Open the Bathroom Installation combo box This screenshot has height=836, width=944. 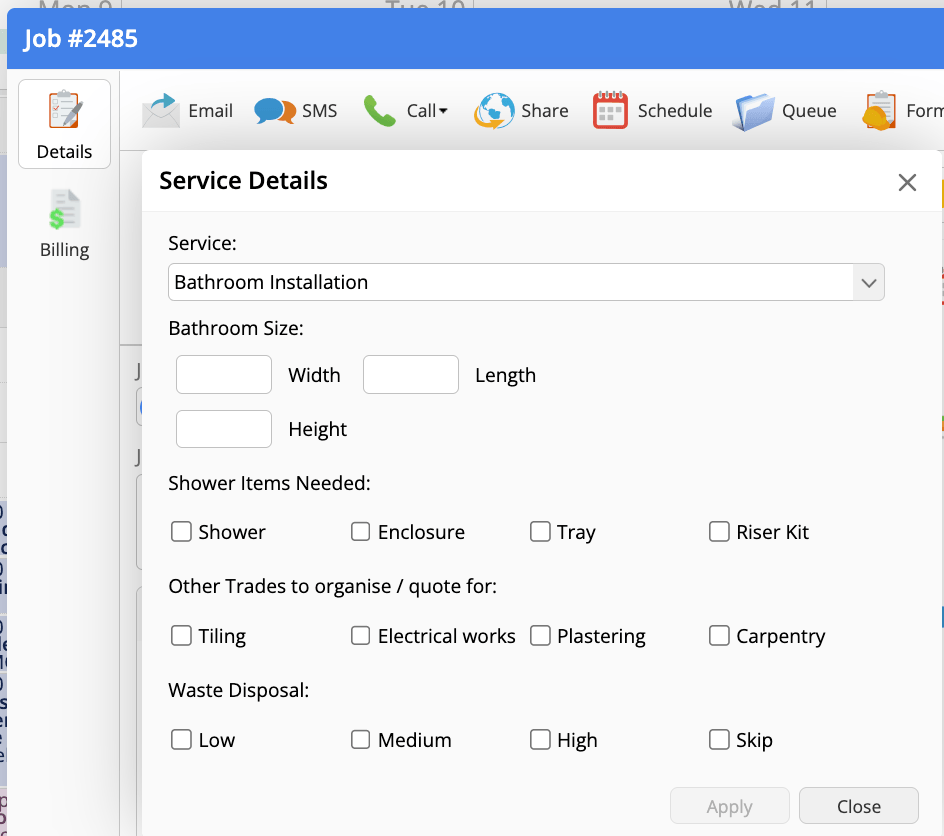point(510,283)
